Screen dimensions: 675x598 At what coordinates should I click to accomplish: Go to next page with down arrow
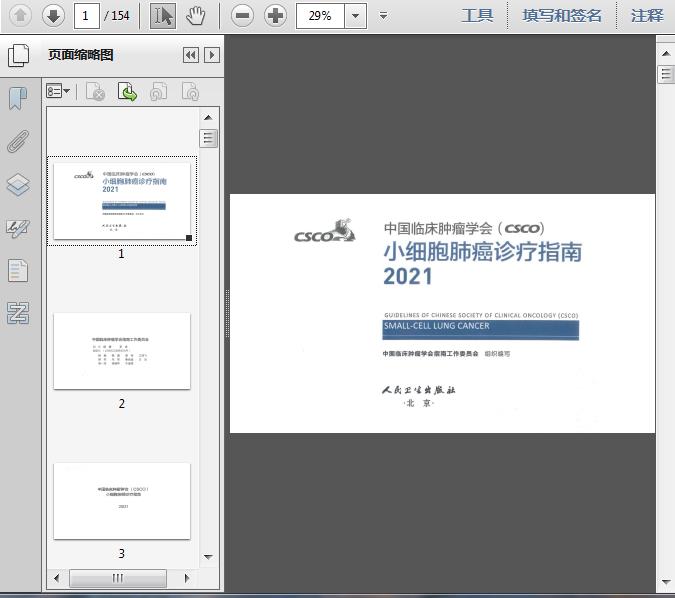click(x=53, y=16)
